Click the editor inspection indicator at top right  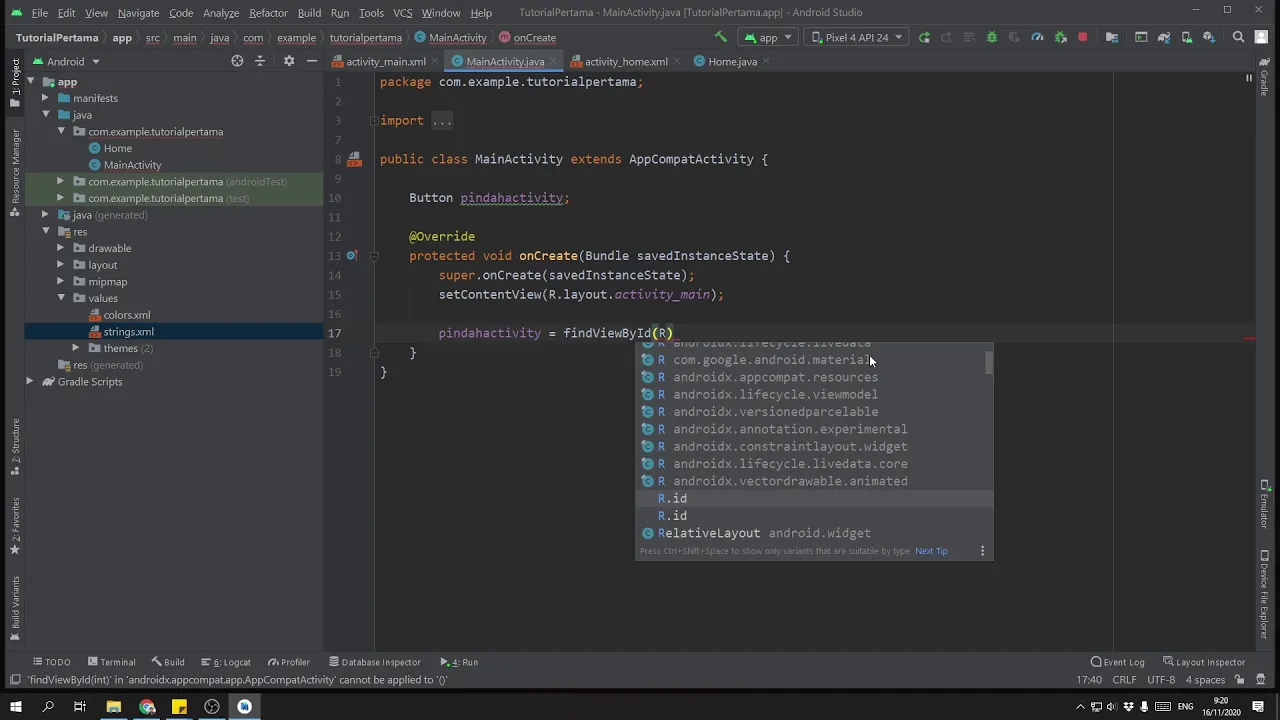(1249, 78)
